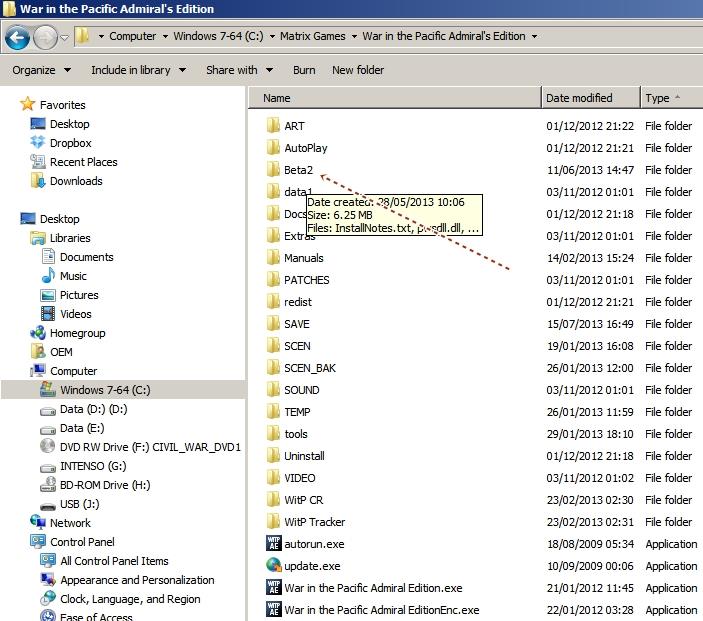Image resolution: width=703 pixels, height=621 pixels.
Task: Expand arrow after War in the Pacific breadcrumb
Action: click(x=534, y=36)
